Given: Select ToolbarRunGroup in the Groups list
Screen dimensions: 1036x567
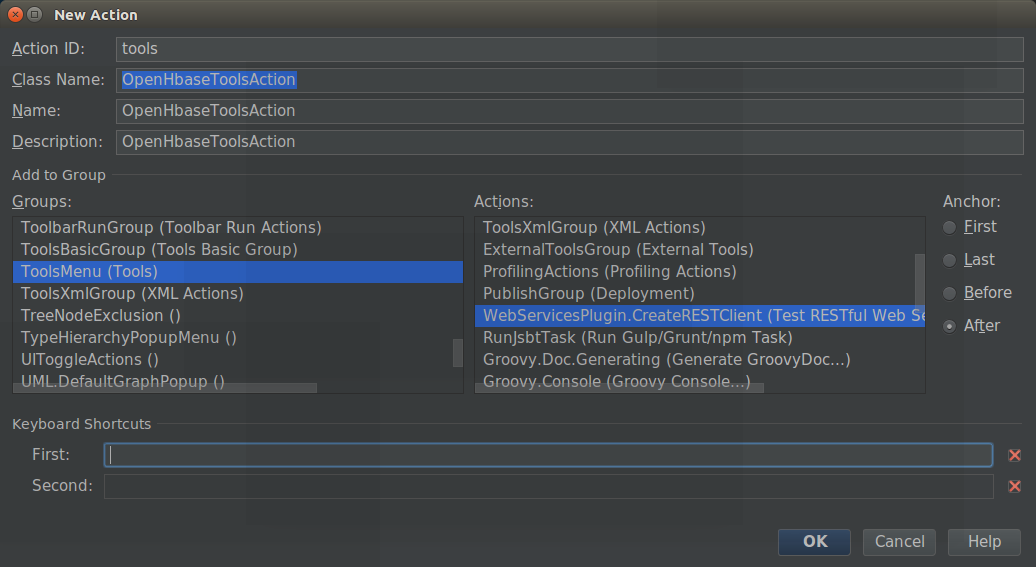Looking at the screenshot, I should point(171,227).
